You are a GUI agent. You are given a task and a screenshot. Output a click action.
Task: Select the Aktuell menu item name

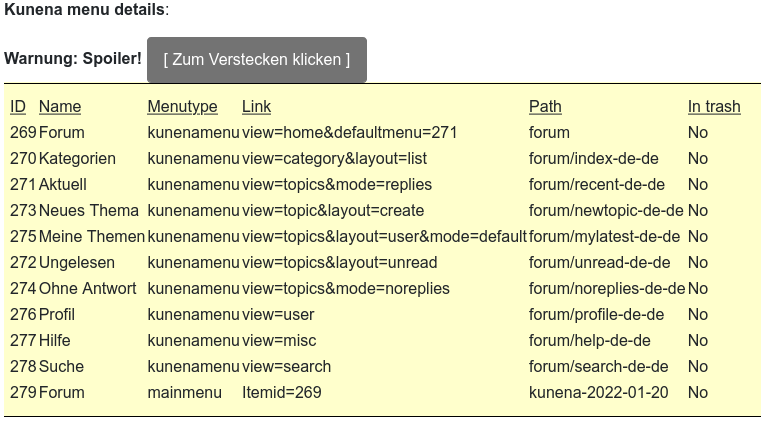(x=63, y=185)
